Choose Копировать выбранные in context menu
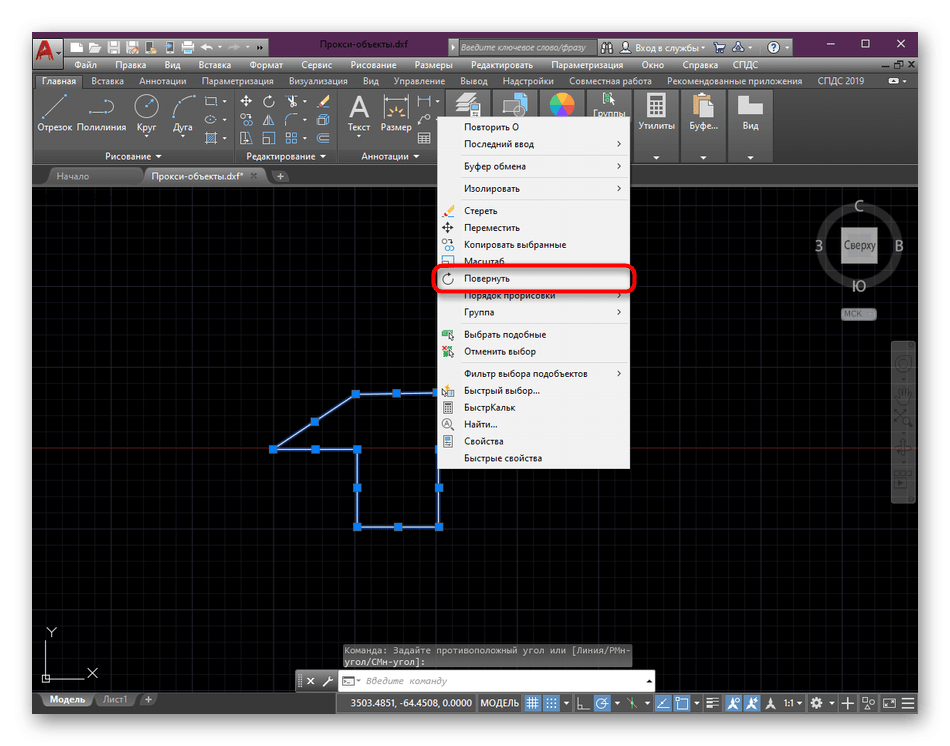 pyautogui.click(x=533, y=245)
